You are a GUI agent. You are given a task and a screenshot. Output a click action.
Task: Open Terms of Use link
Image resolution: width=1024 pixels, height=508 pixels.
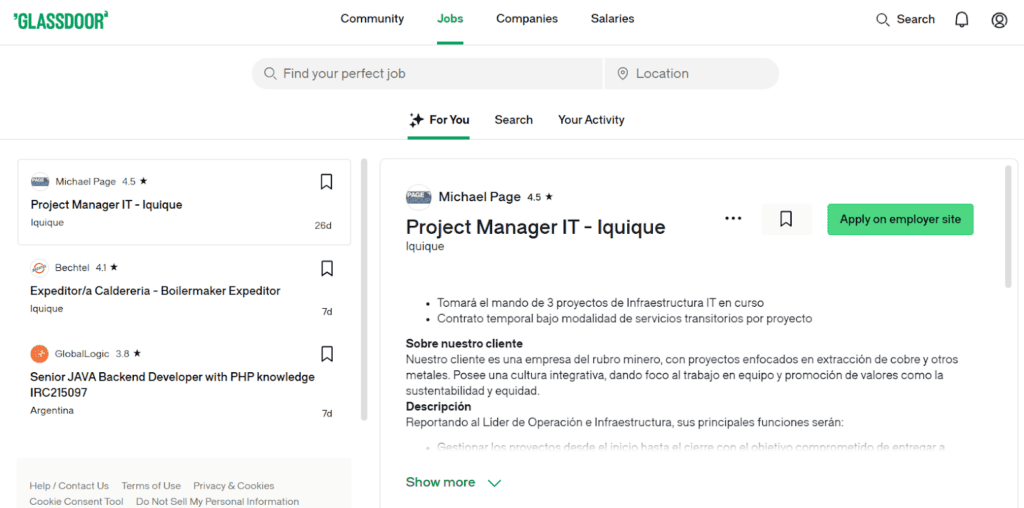tap(151, 486)
